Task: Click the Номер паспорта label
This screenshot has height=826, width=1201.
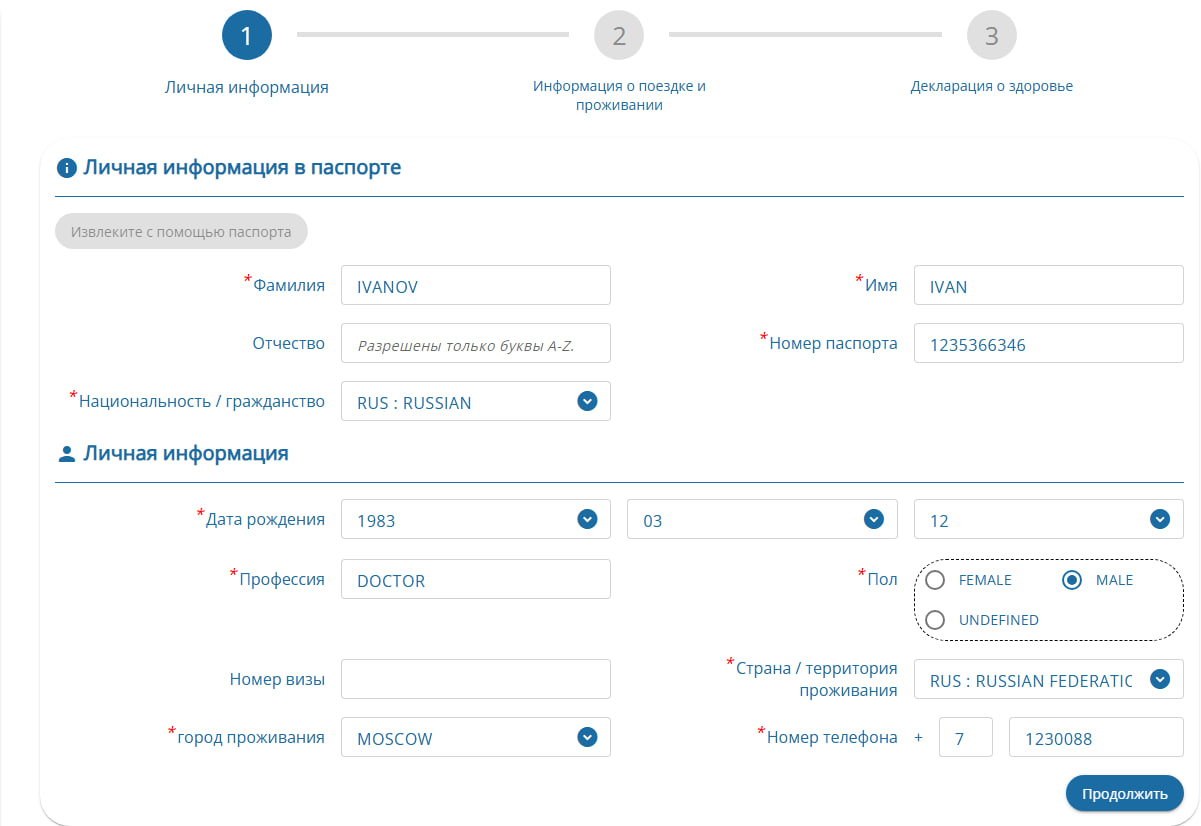Action: (833, 343)
